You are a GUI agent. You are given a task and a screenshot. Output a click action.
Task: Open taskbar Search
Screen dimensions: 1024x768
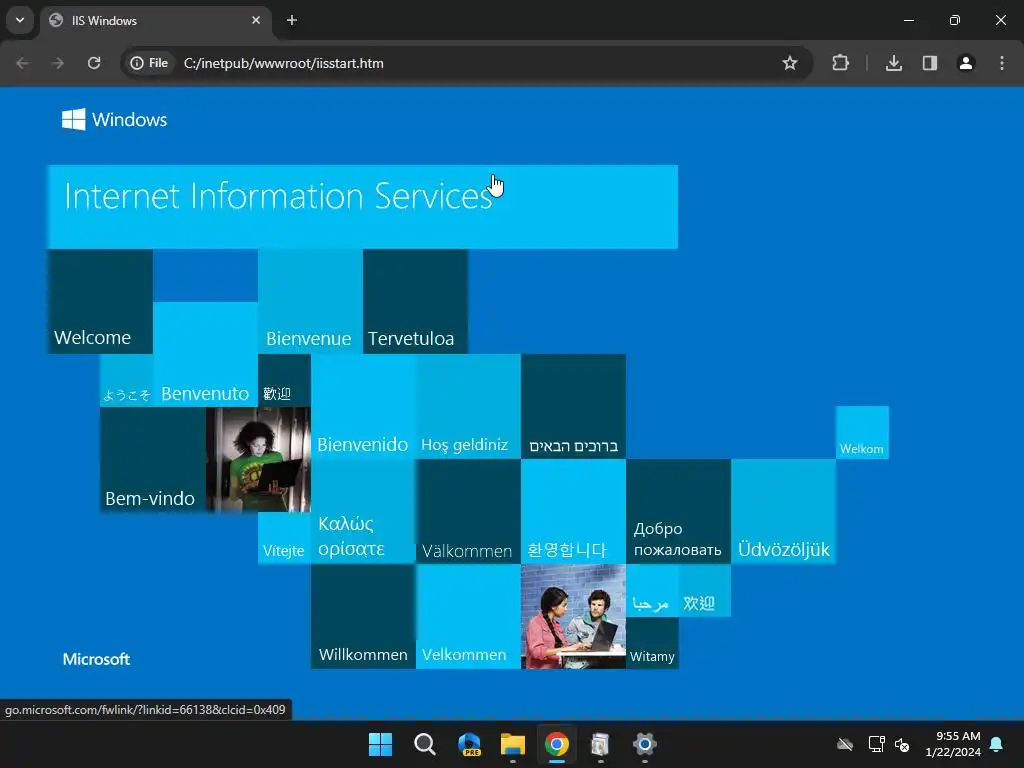424,744
